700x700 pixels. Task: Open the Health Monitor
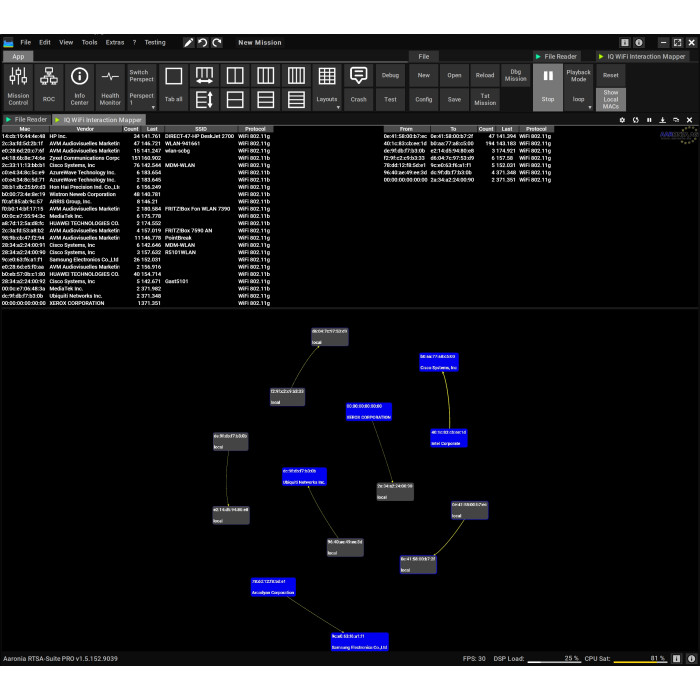[110, 87]
